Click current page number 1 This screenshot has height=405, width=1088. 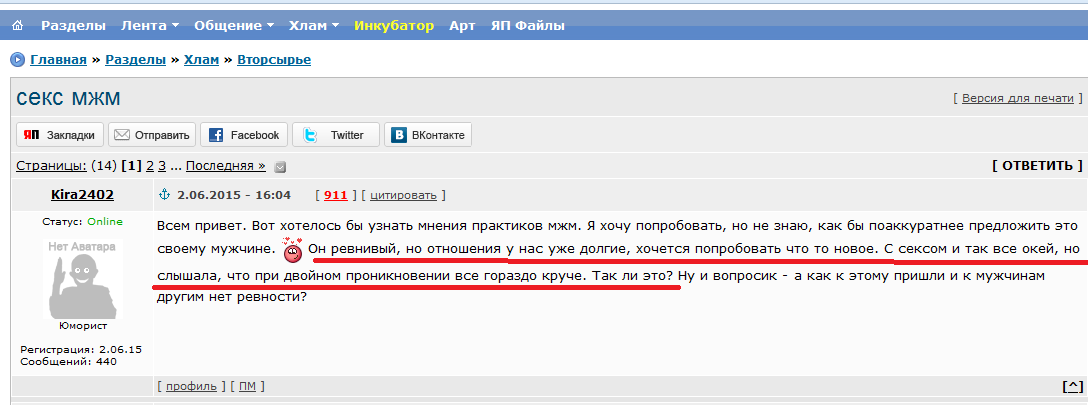point(132,166)
